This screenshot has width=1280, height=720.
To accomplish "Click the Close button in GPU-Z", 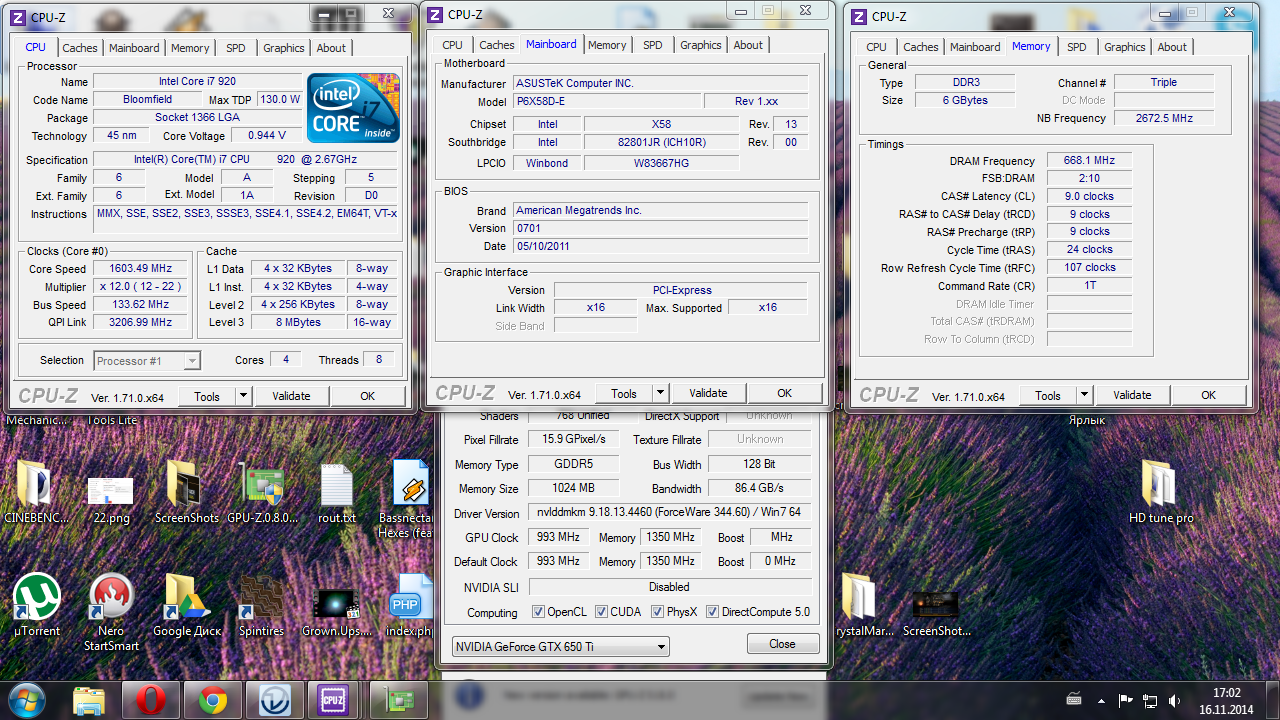I will click(x=782, y=644).
